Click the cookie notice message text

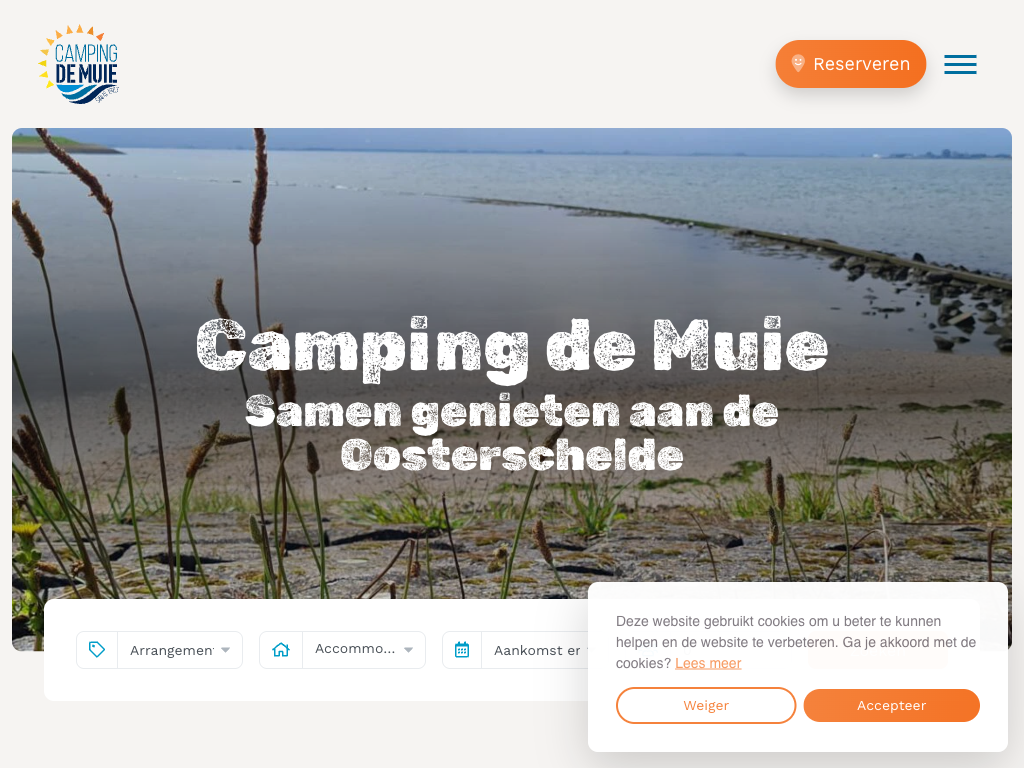(x=796, y=642)
